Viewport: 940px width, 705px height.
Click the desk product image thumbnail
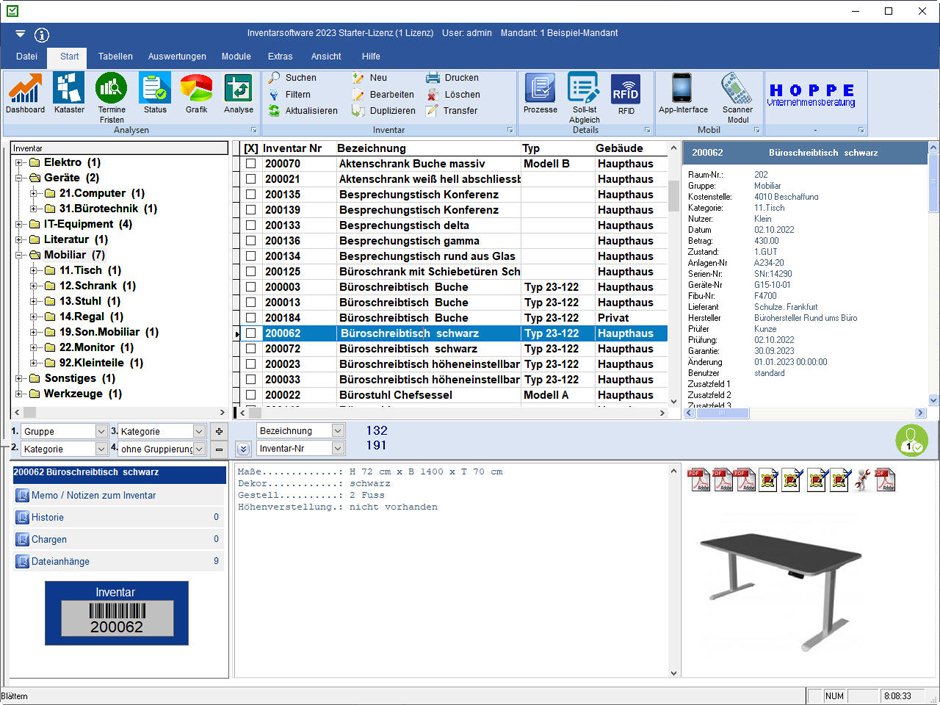click(x=779, y=588)
